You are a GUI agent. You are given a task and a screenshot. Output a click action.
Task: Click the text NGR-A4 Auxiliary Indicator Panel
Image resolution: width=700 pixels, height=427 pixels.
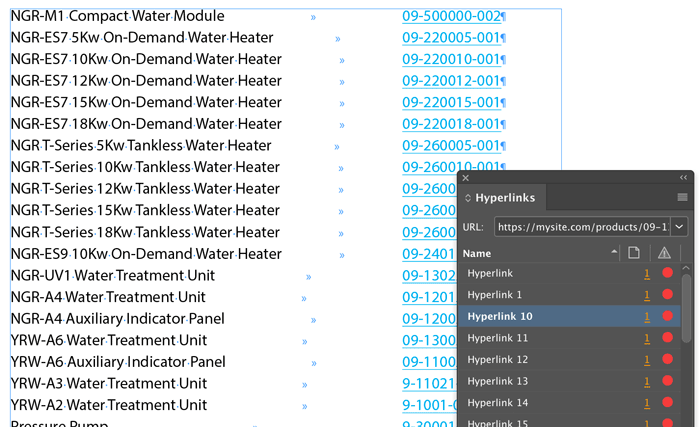point(117,319)
